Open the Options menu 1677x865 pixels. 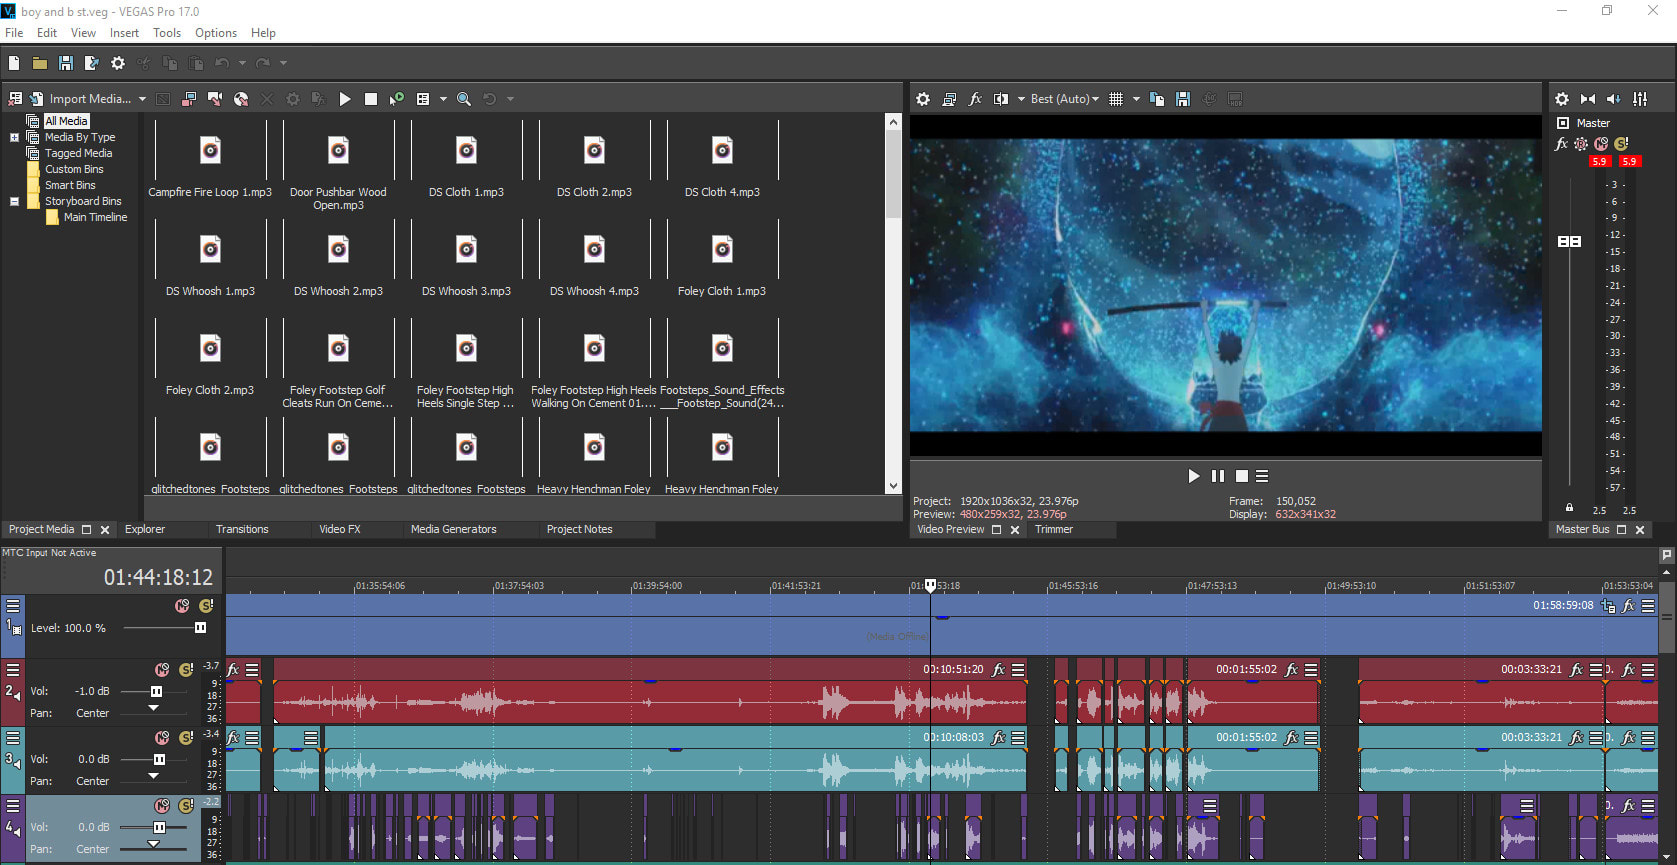(x=216, y=33)
